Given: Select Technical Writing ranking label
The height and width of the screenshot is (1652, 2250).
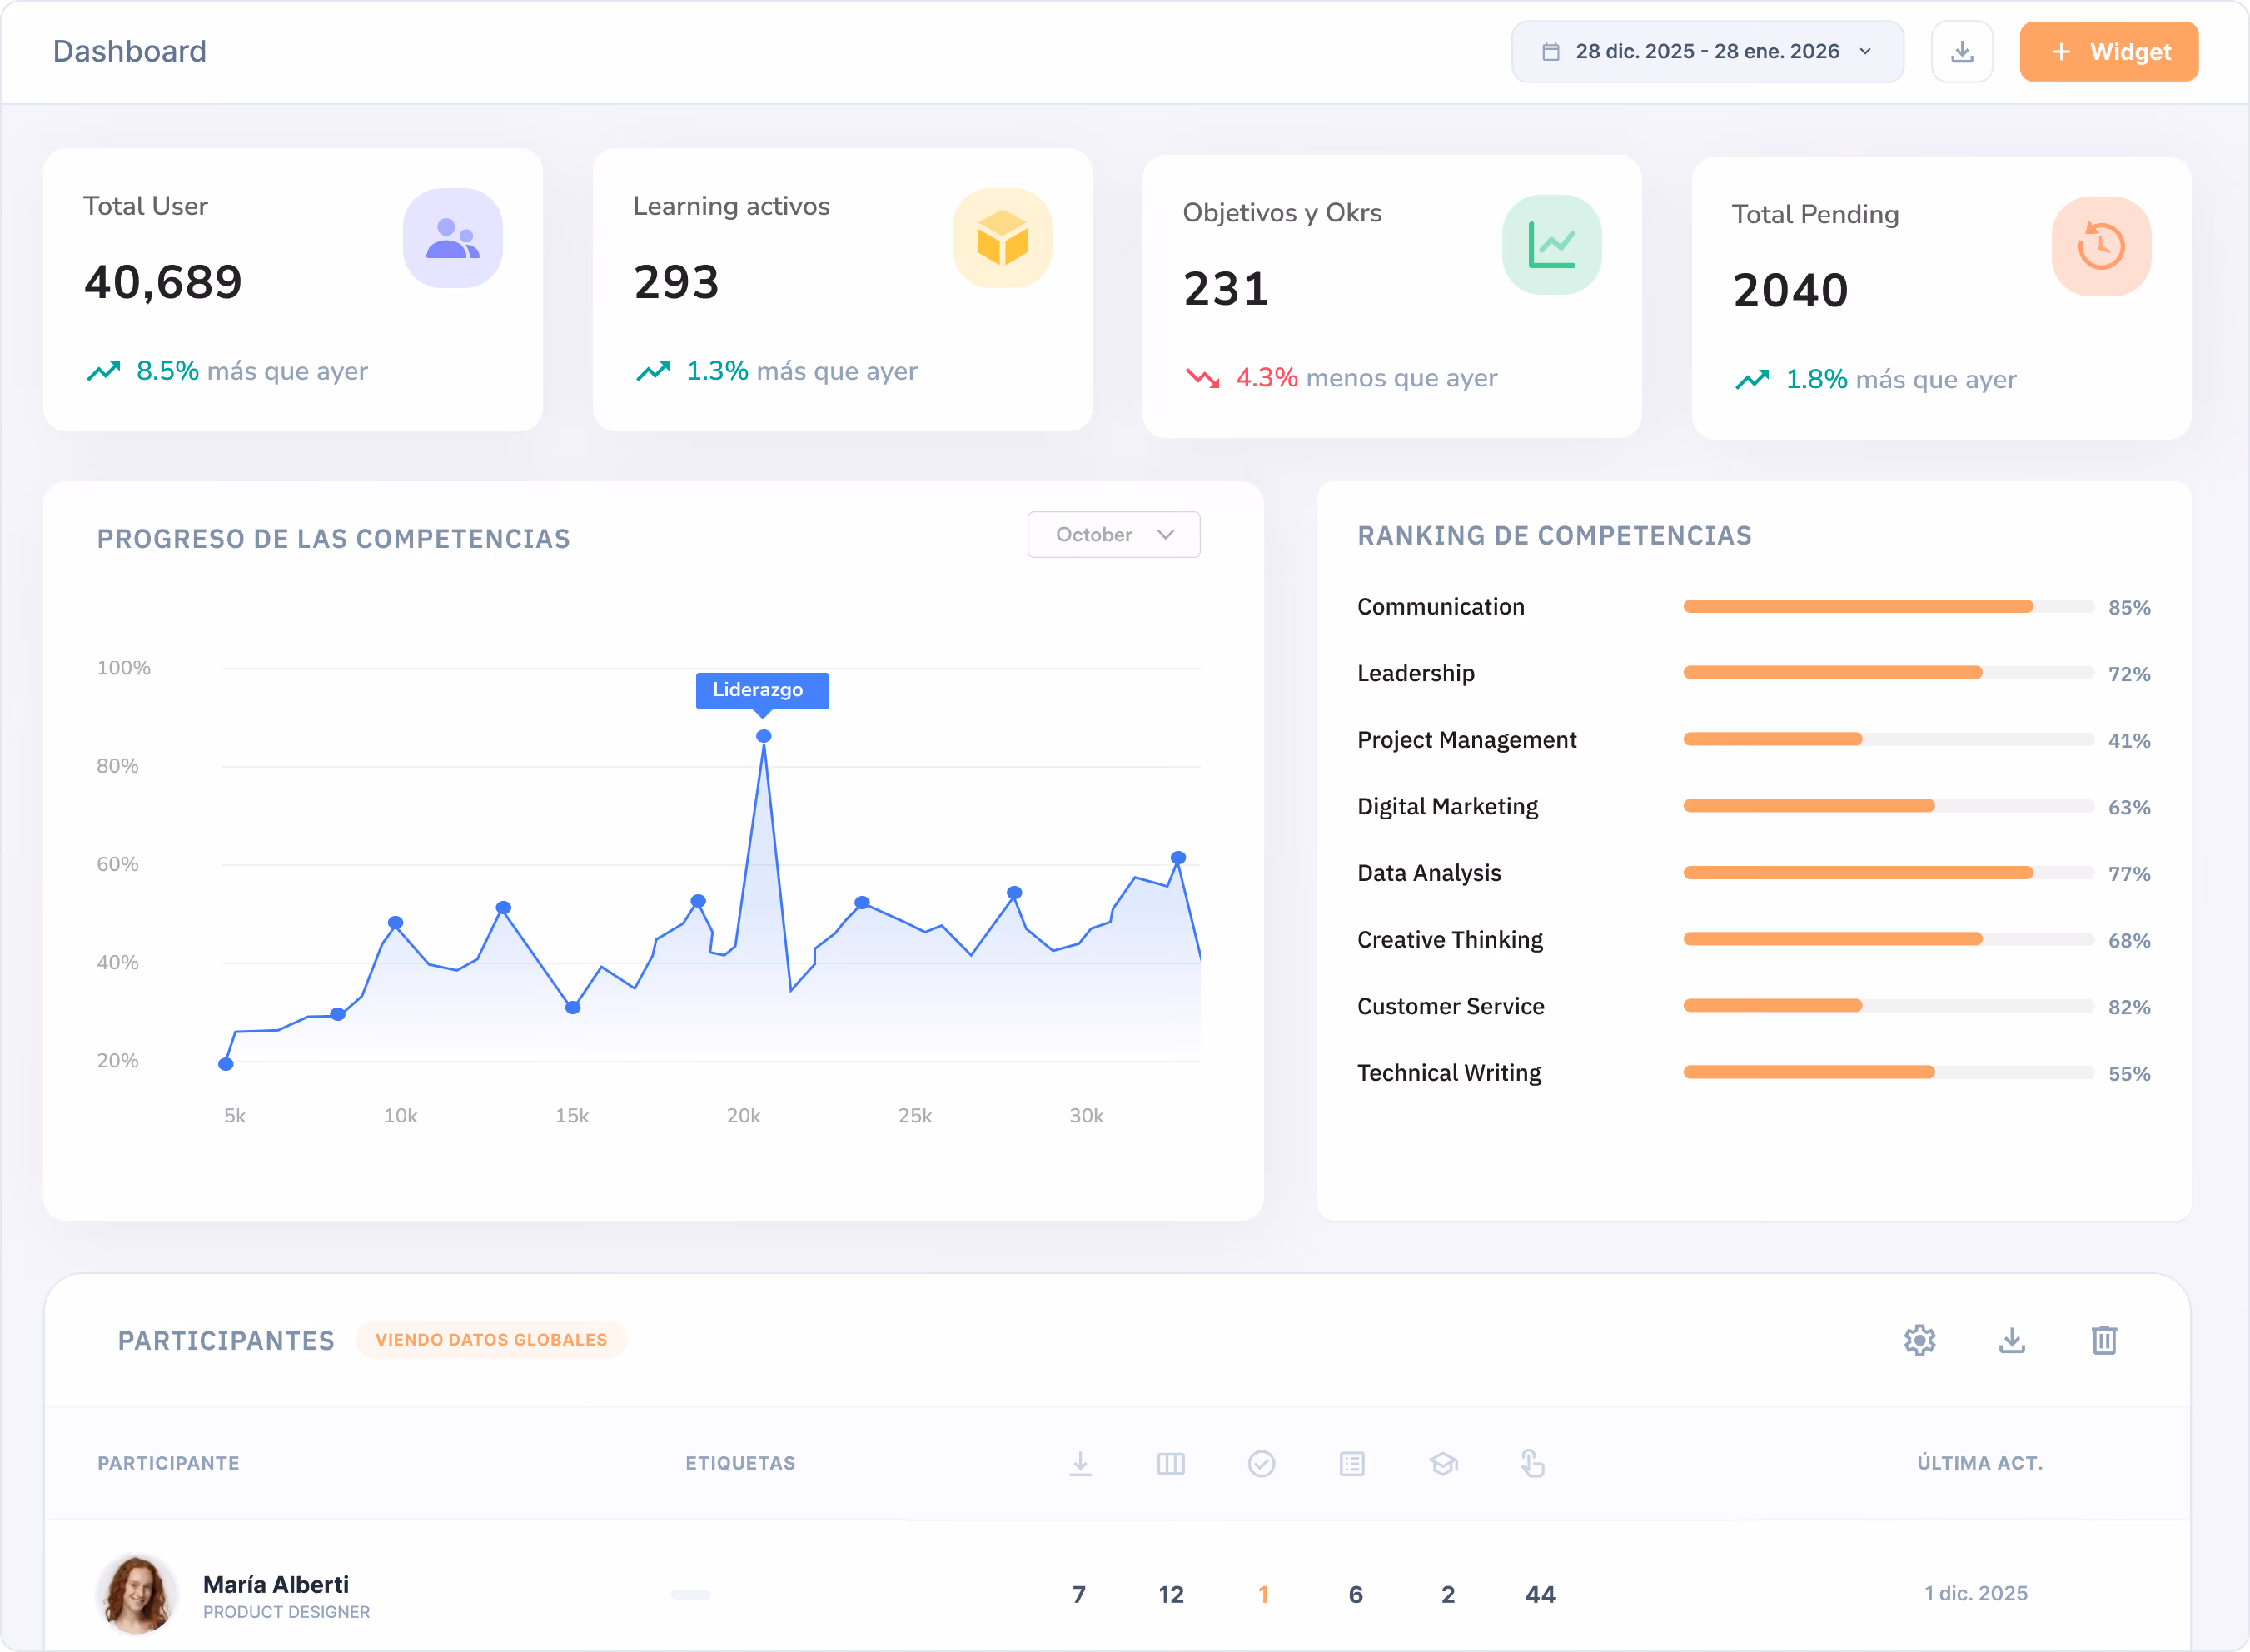Looking at the screenshot, I should [1448, 1073].
